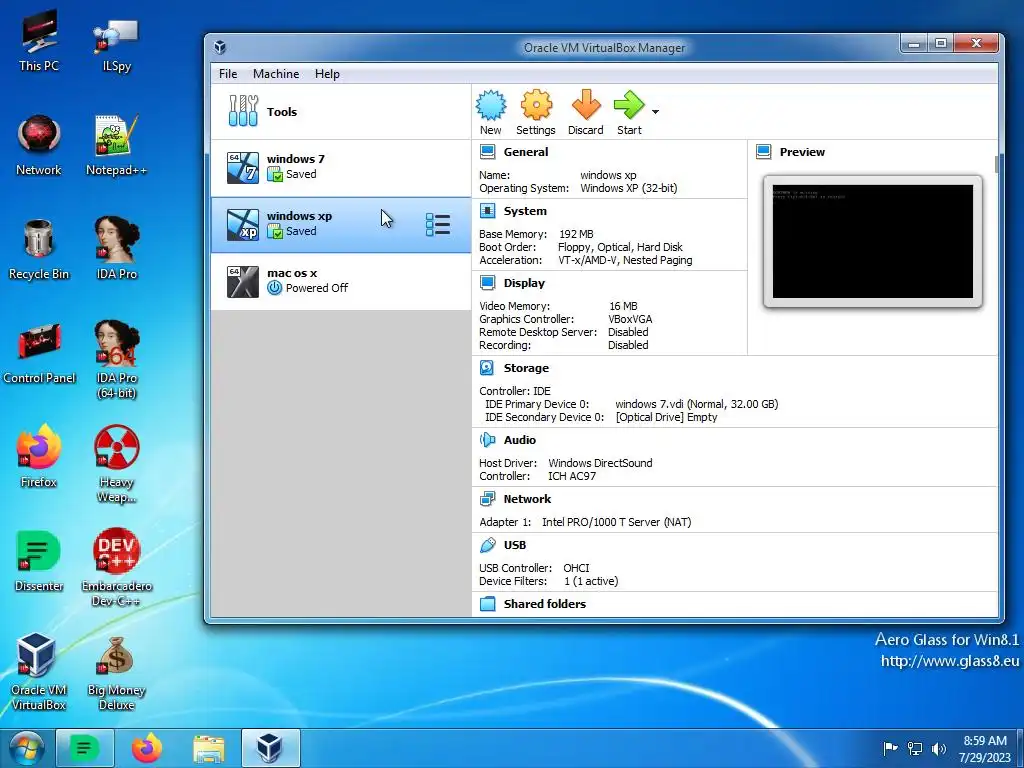Open the Help menu
Viewport: 1024px width, 768px height.
point(327,74)
